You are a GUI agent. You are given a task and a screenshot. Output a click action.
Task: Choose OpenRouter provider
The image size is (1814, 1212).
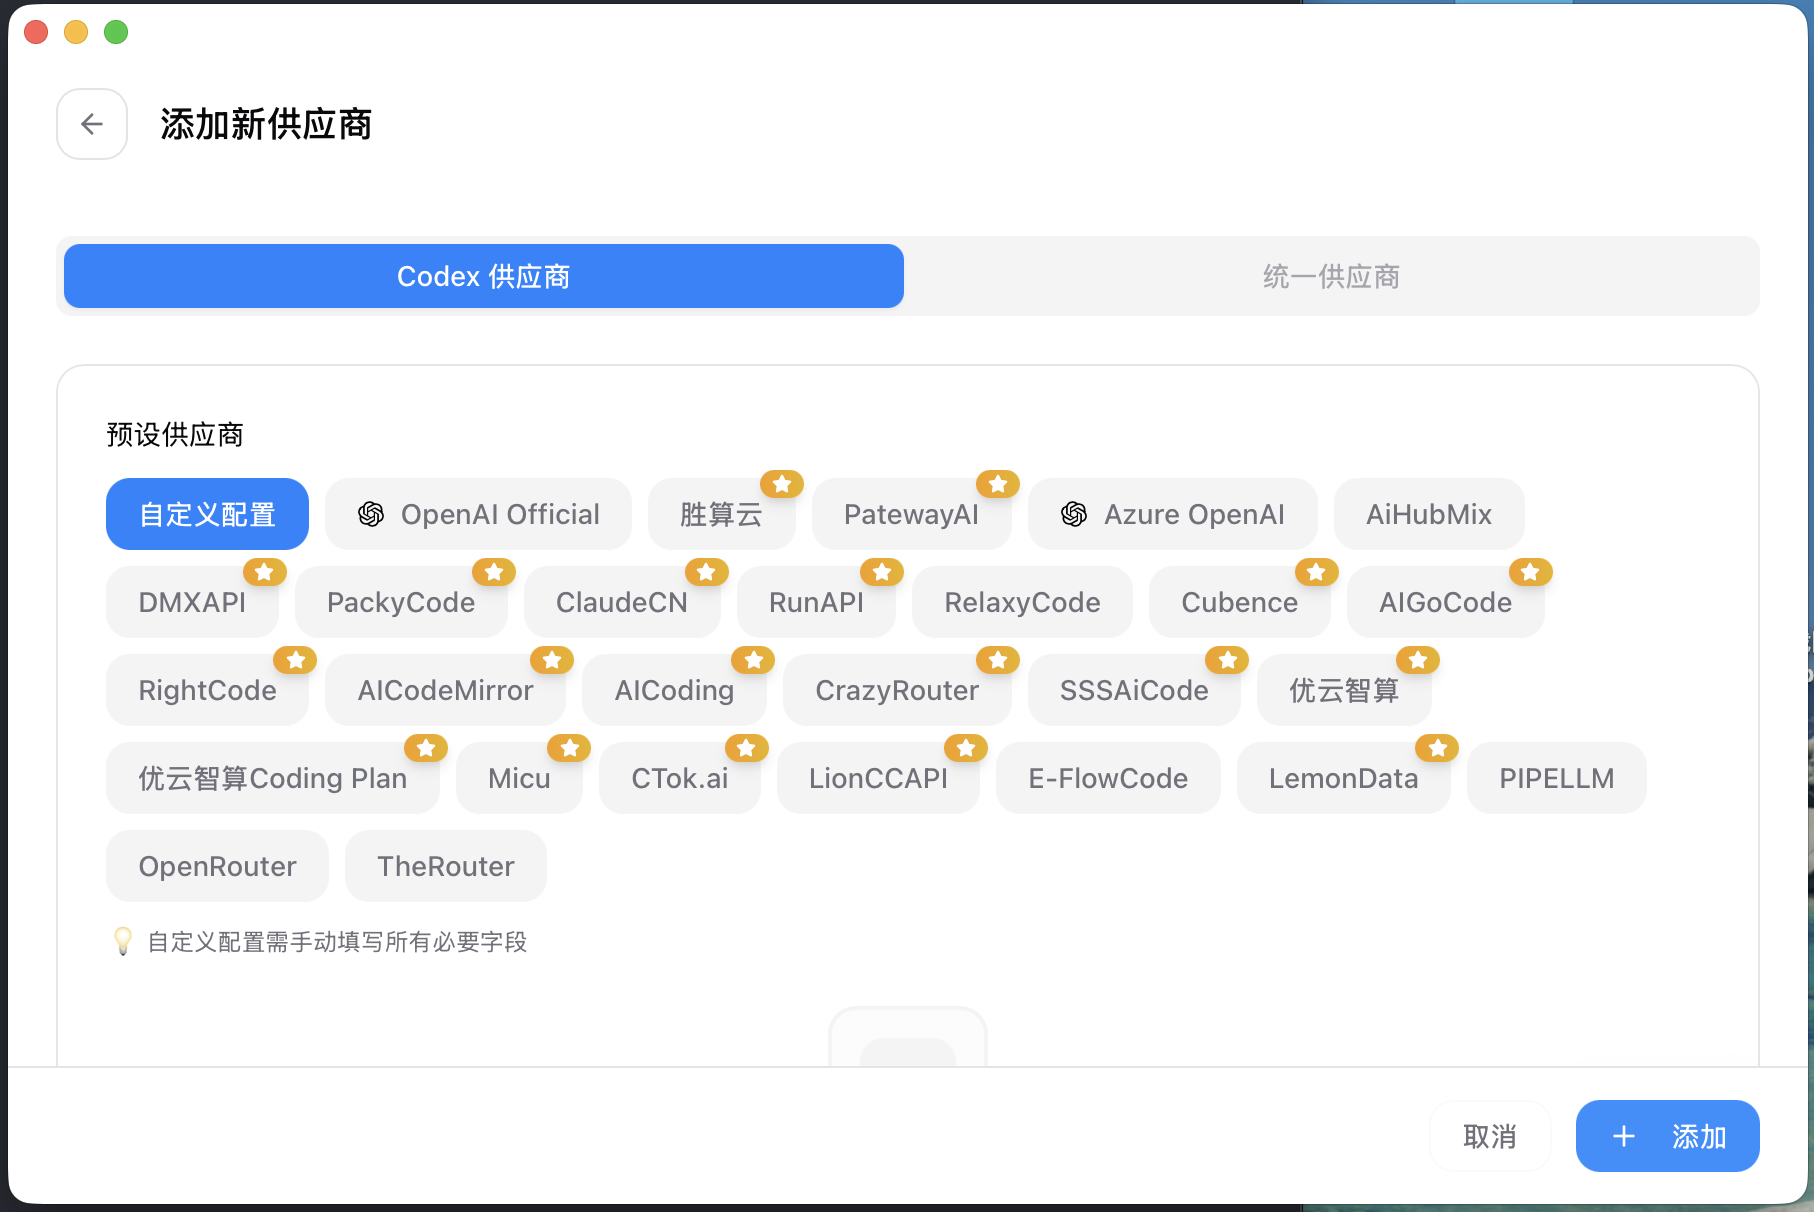coord(217,866)
